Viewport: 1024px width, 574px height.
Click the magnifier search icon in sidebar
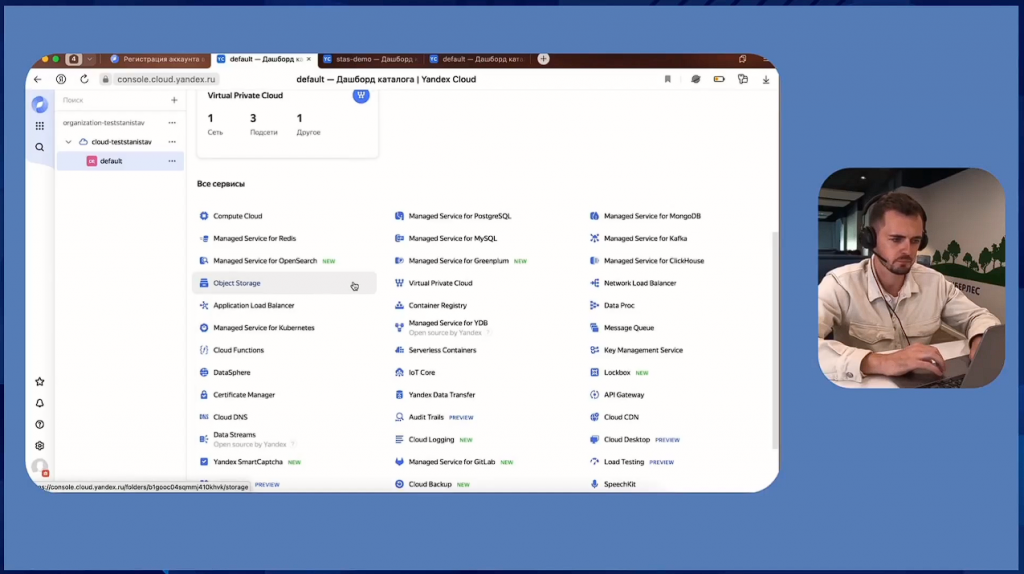click(x=40, y=148)
